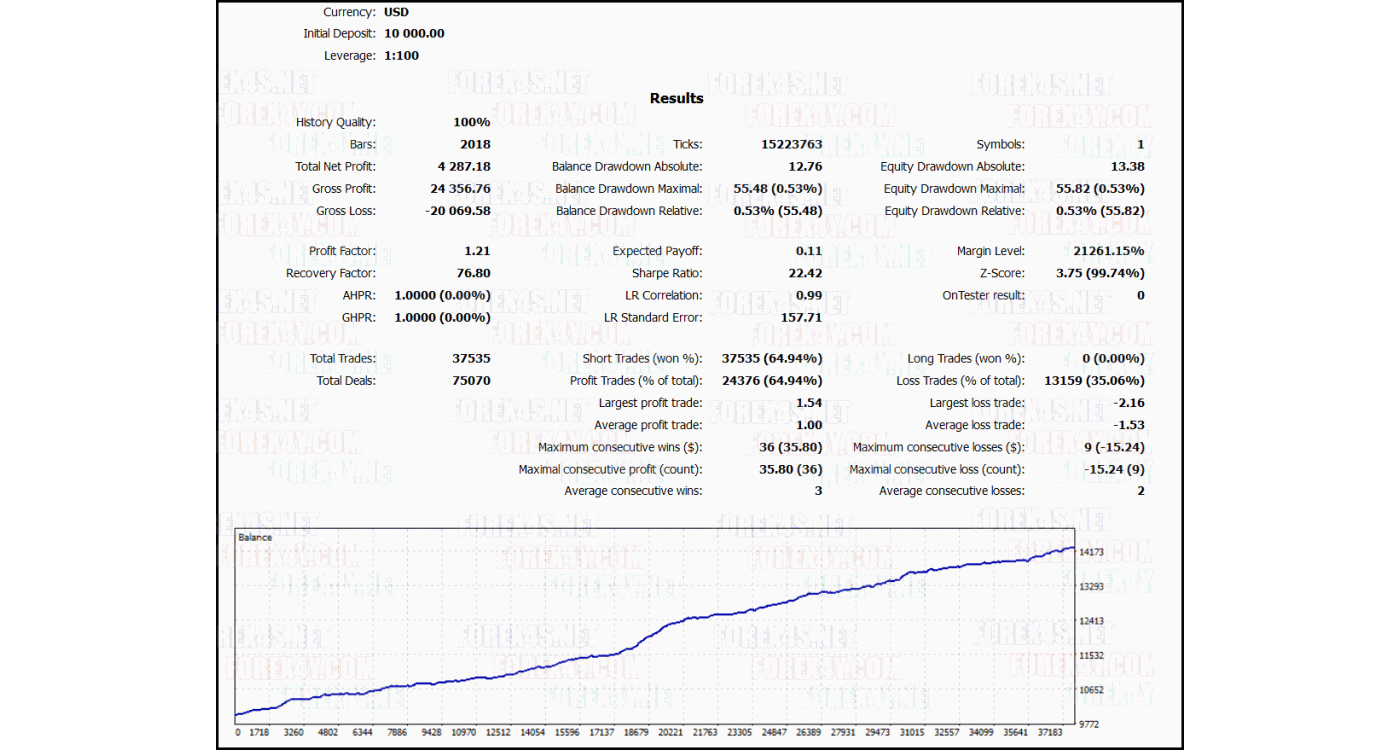Select the Equity Drawdown Maximal value
This screenshot has height=750, width=1400.
(x=1103, y=188)
